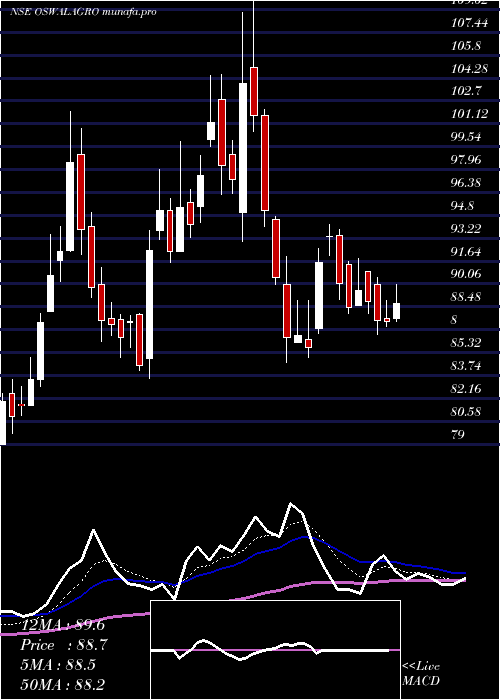500x700 pixels.
Task: Click the NSE OSWALAGRO munafa.pro title text
Action: (x=83, y=12)
